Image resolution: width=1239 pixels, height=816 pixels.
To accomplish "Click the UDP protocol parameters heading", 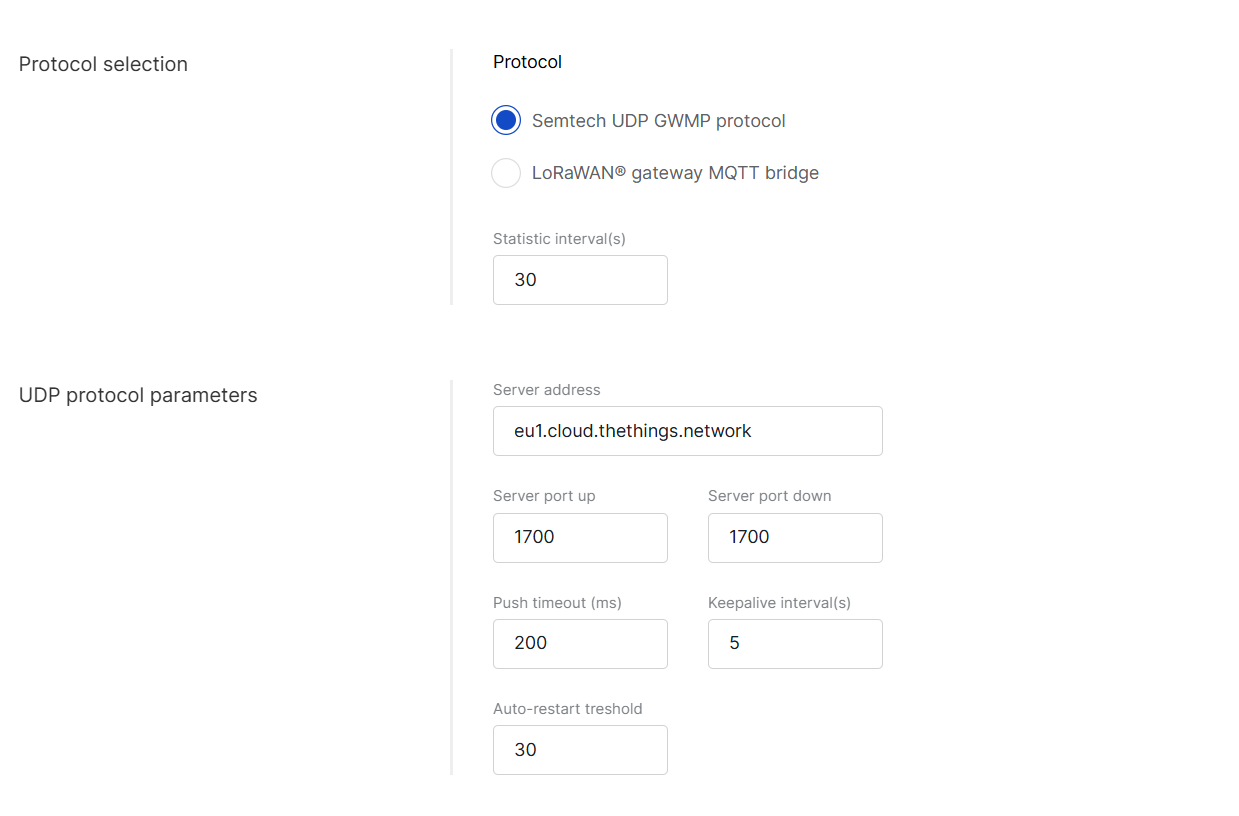I will point(138,395).
